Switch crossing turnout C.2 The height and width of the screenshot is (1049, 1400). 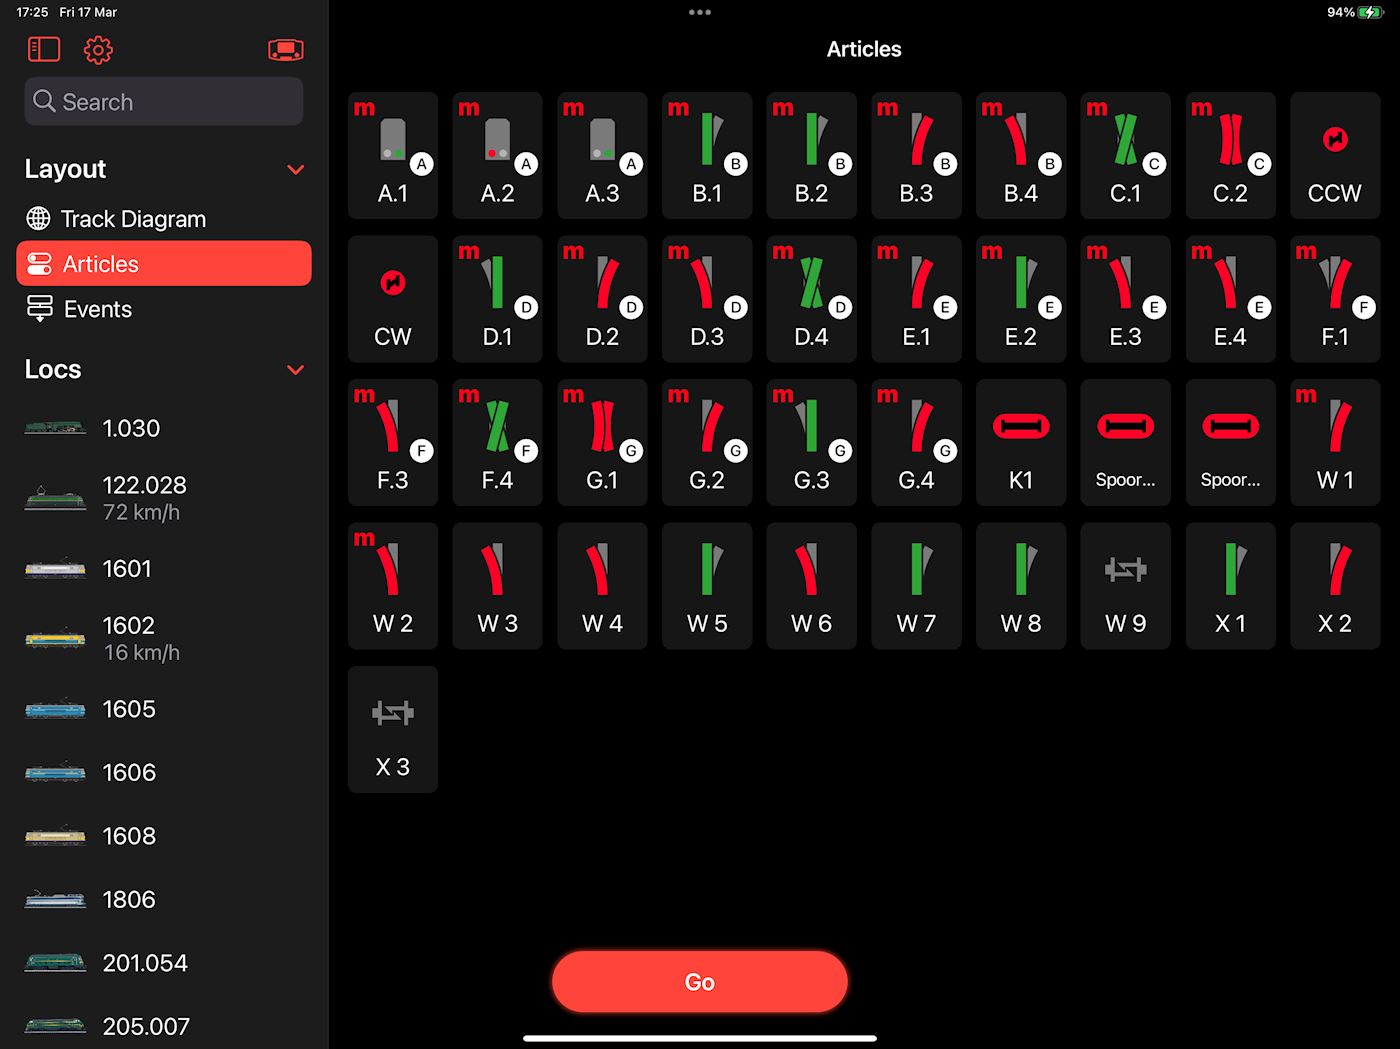pyautogui.click(x=1231, y=155)
